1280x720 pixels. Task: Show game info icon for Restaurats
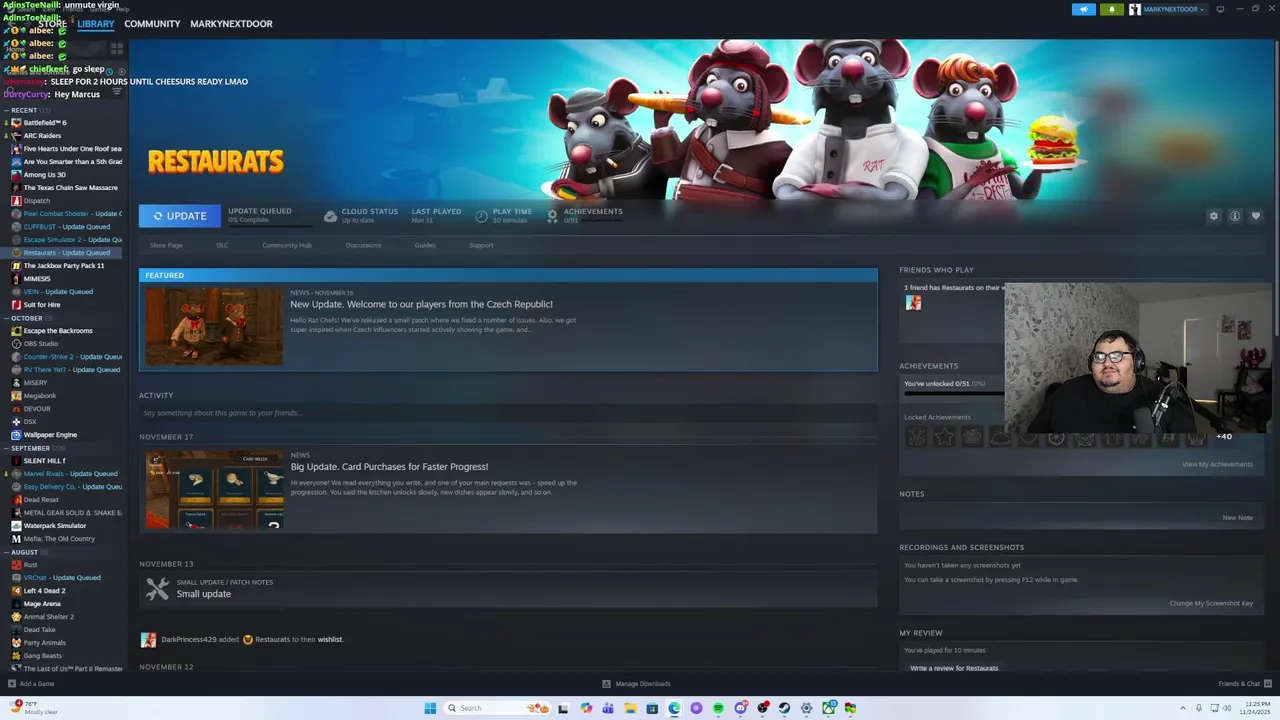1235,216
